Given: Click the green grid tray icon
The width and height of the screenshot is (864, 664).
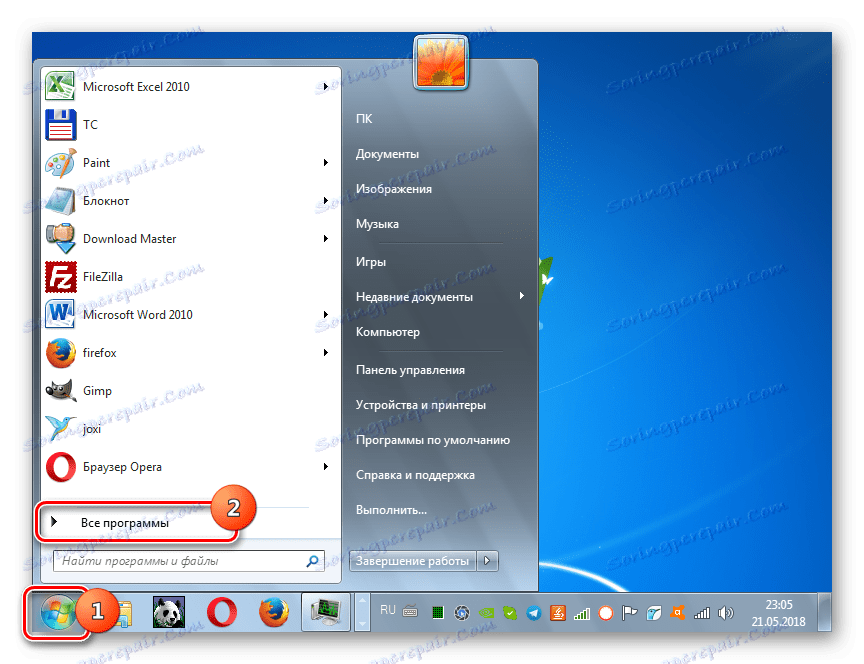Looking at the screenshot, I should coord(438,613).
